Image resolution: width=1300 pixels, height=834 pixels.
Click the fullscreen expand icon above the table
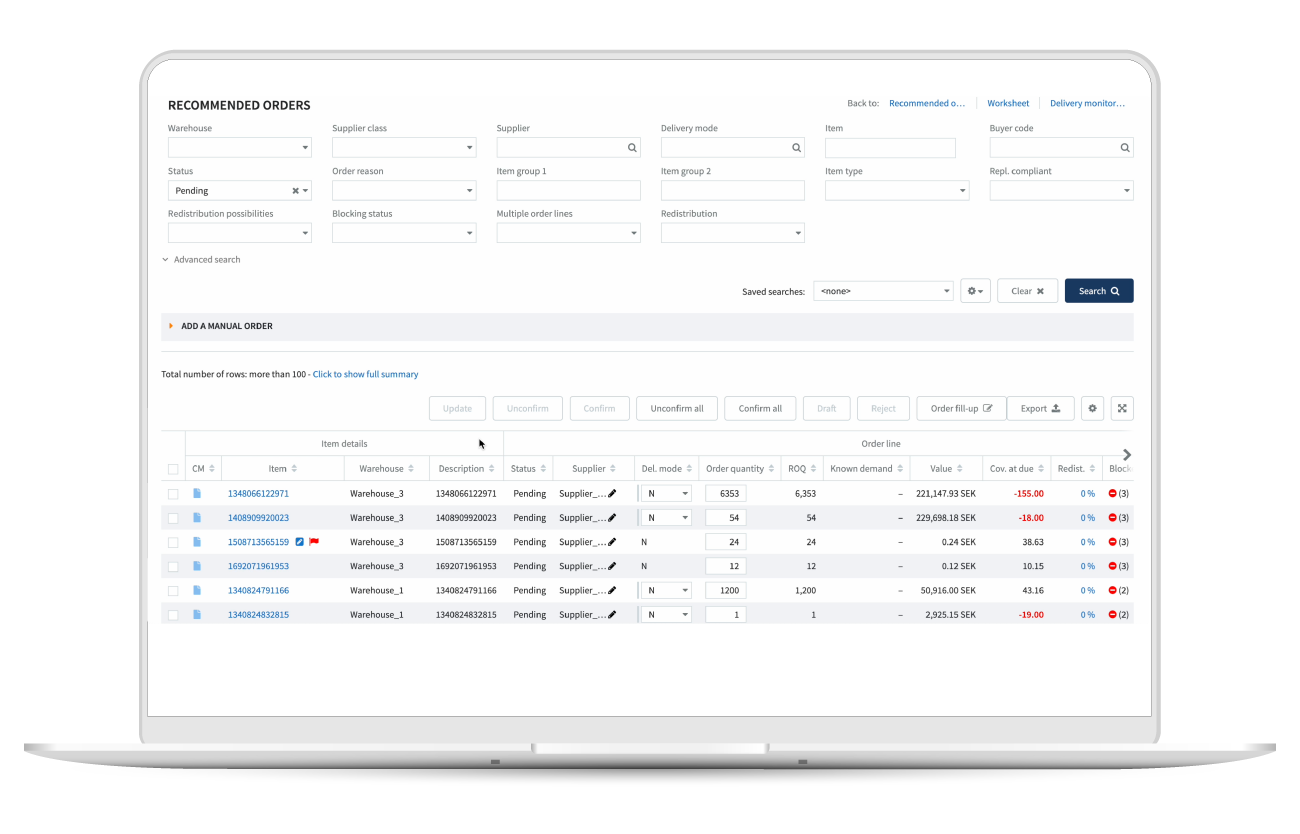1122,408
